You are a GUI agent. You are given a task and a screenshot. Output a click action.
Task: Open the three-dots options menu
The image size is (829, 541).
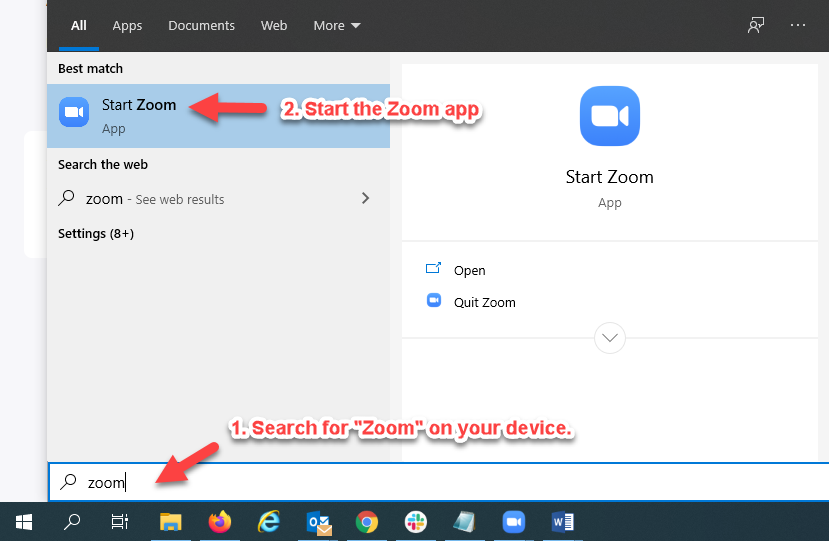[x=798, y=25]
